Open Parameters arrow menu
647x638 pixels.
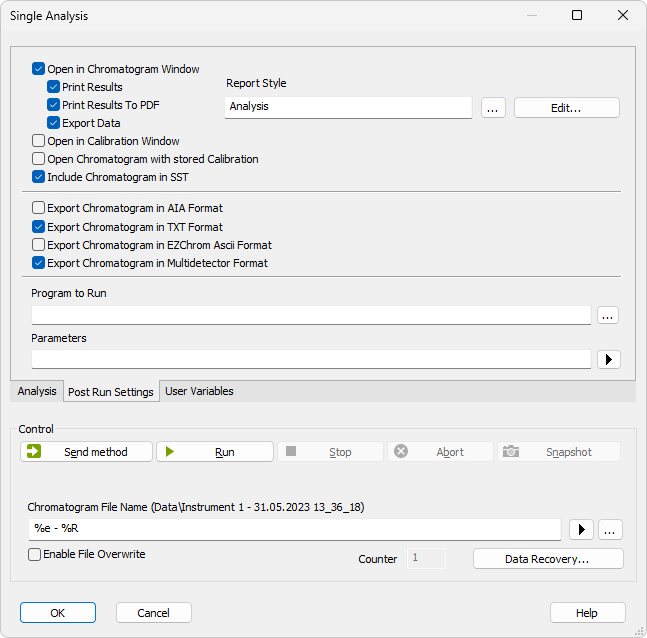pyautogui.click(x=608, y=359)
